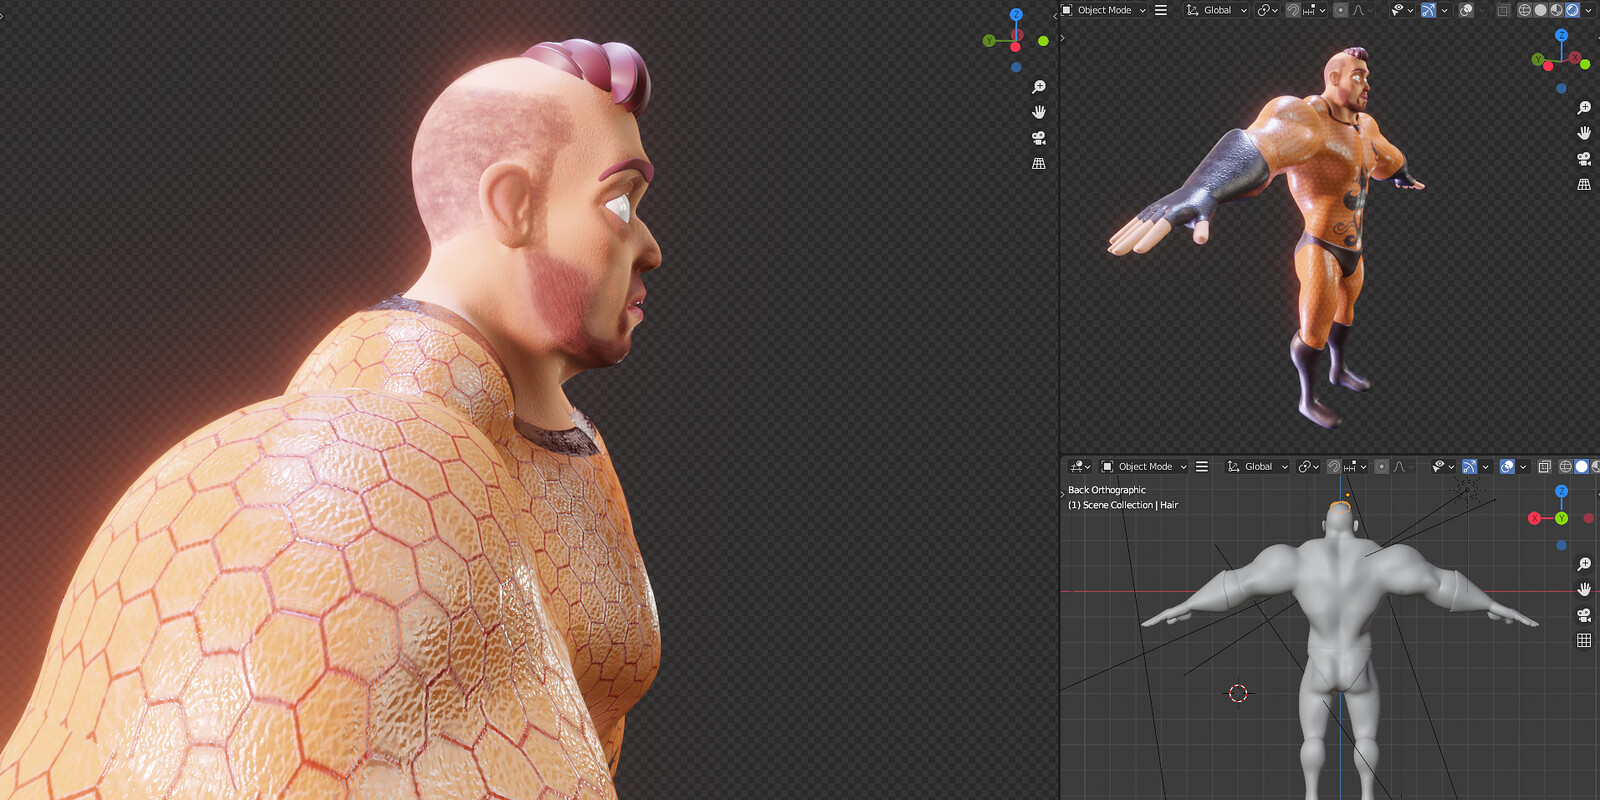
Task: Open editor type dropdown in bottom-right viewport
Action: tap(1080, 467)
